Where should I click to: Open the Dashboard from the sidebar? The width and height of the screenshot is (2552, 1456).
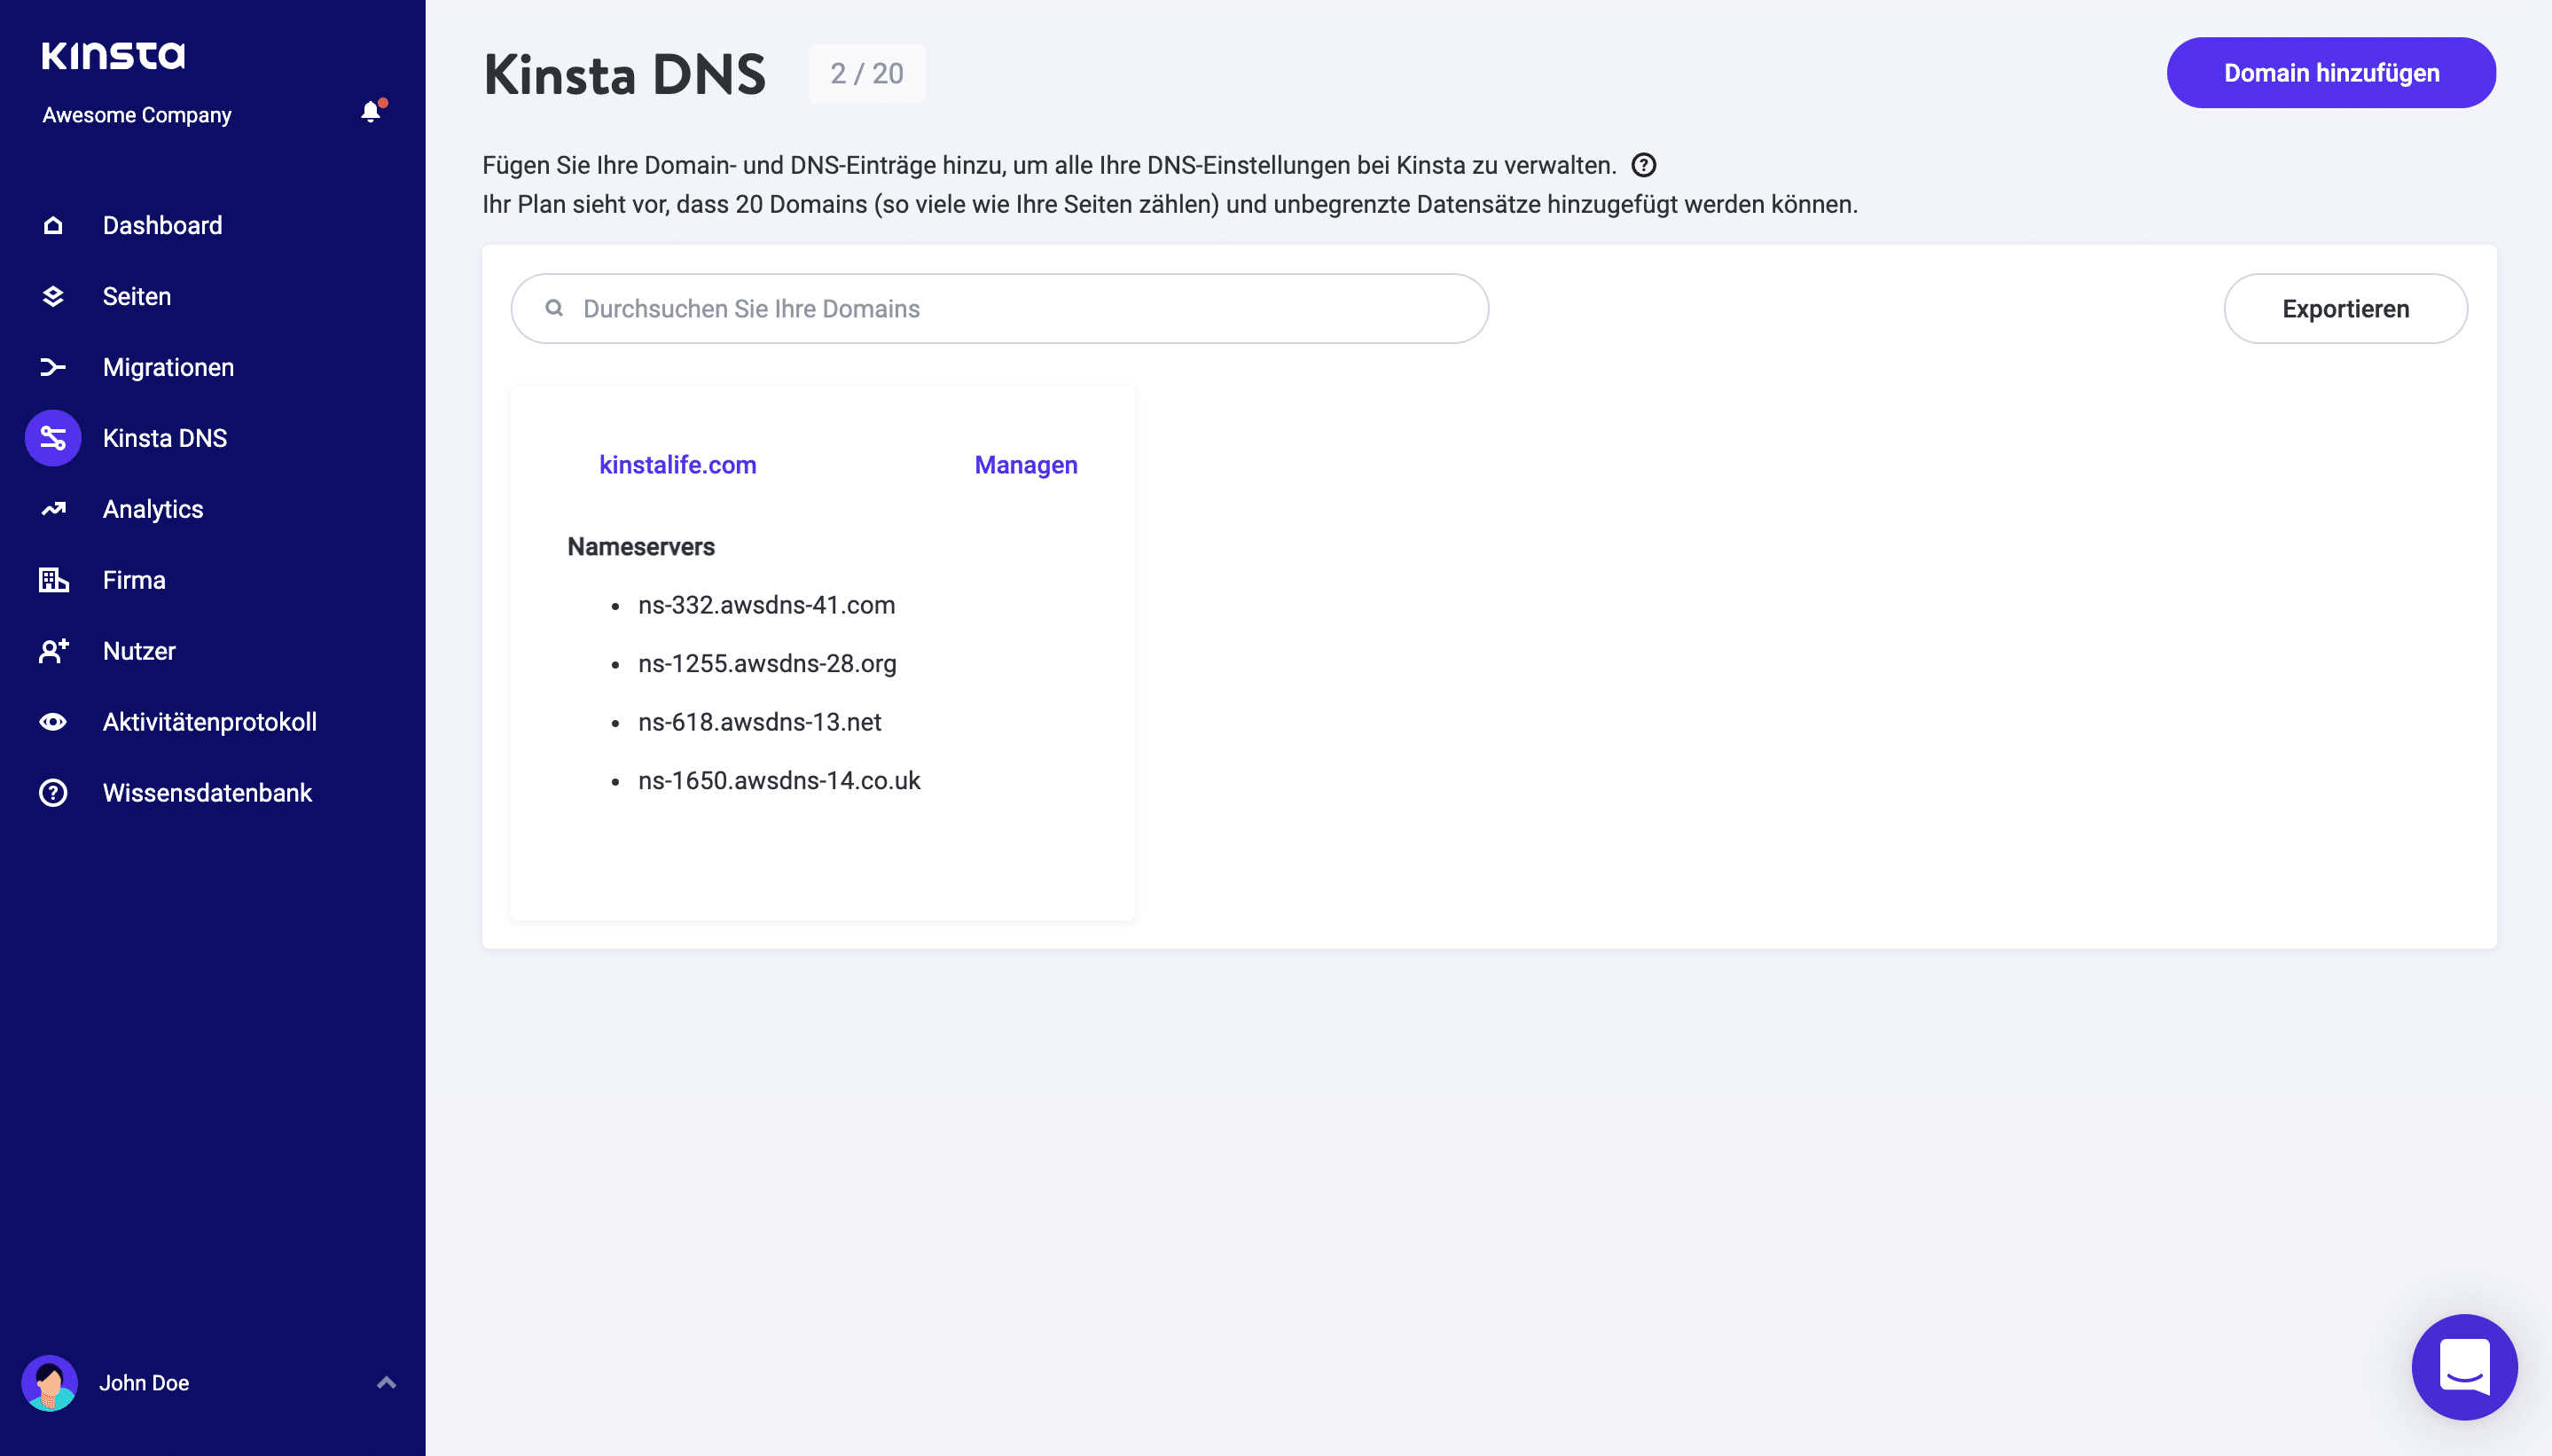tap(162, 224)
